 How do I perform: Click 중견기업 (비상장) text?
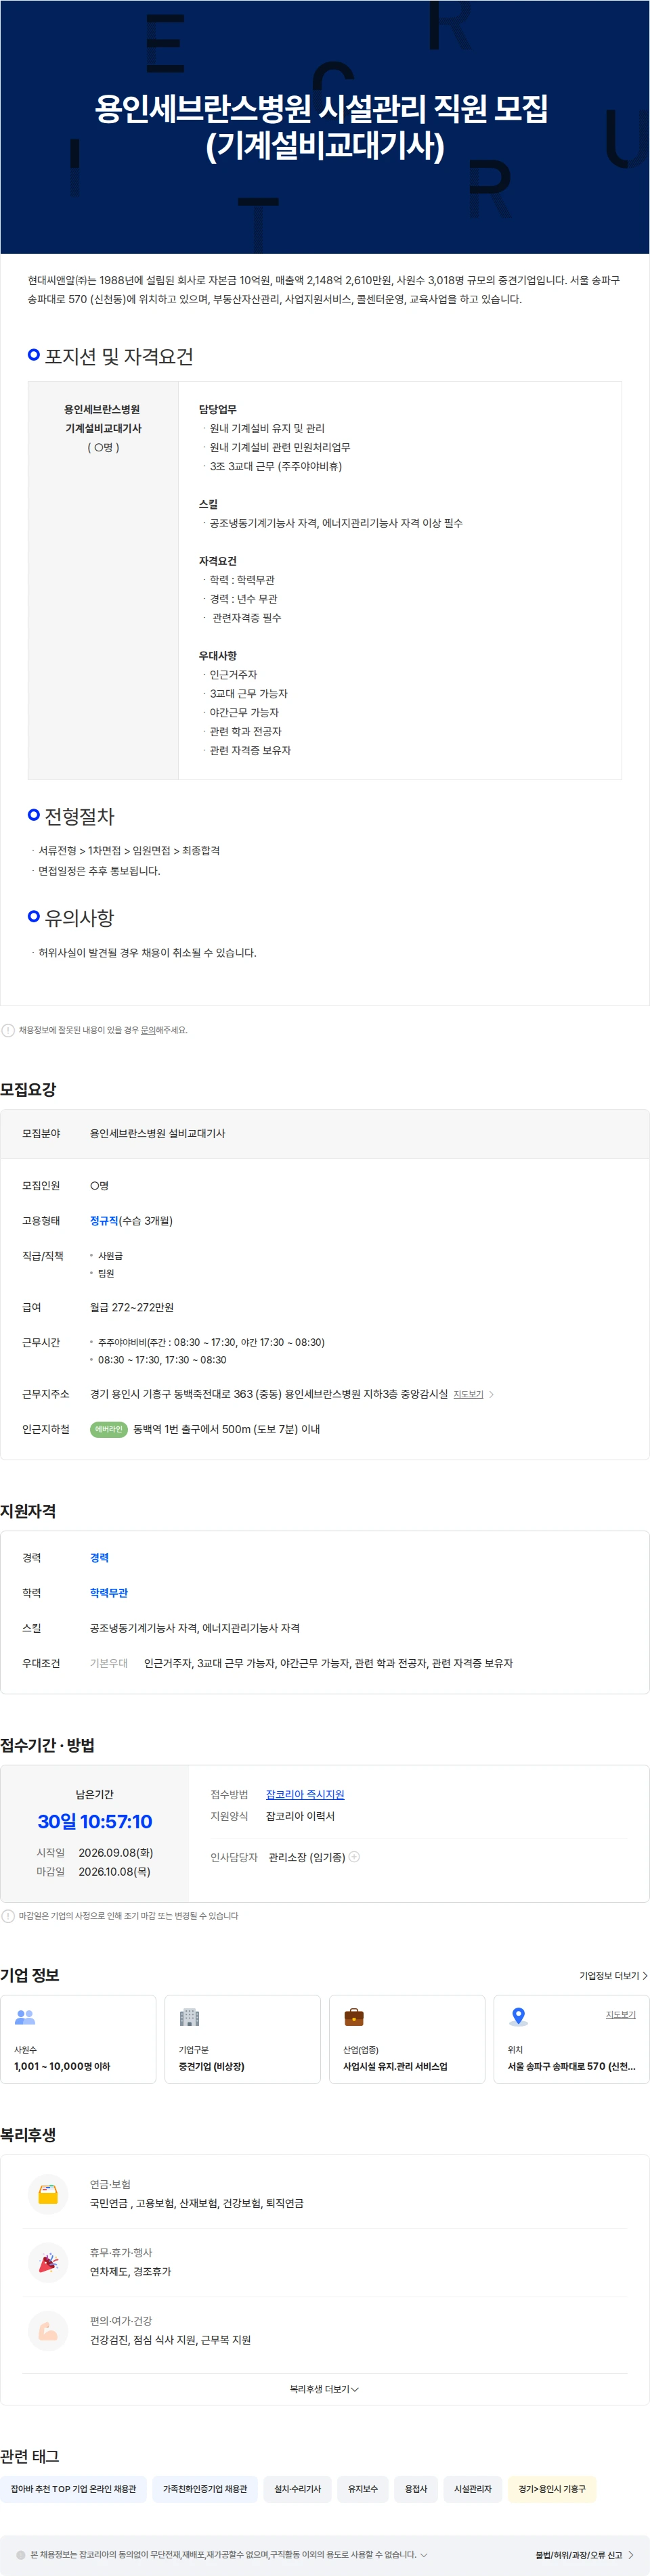(211, 2066)
